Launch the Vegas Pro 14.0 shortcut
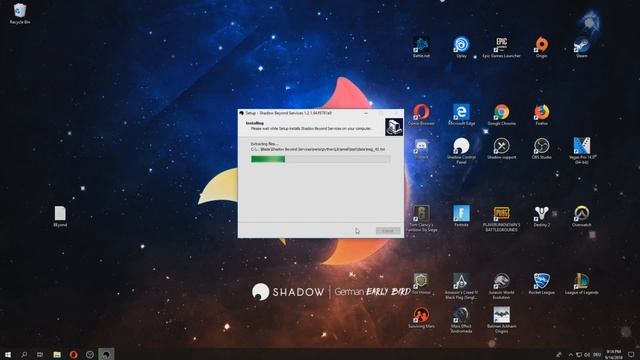 pyautogui.click(x=582, y=151)
